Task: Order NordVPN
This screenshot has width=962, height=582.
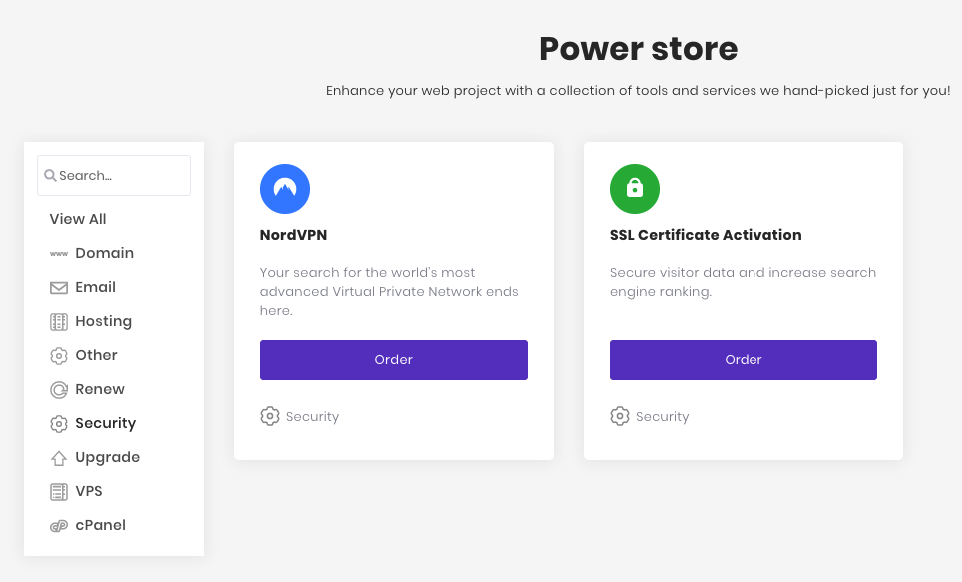Action: [x=393, y=360]
